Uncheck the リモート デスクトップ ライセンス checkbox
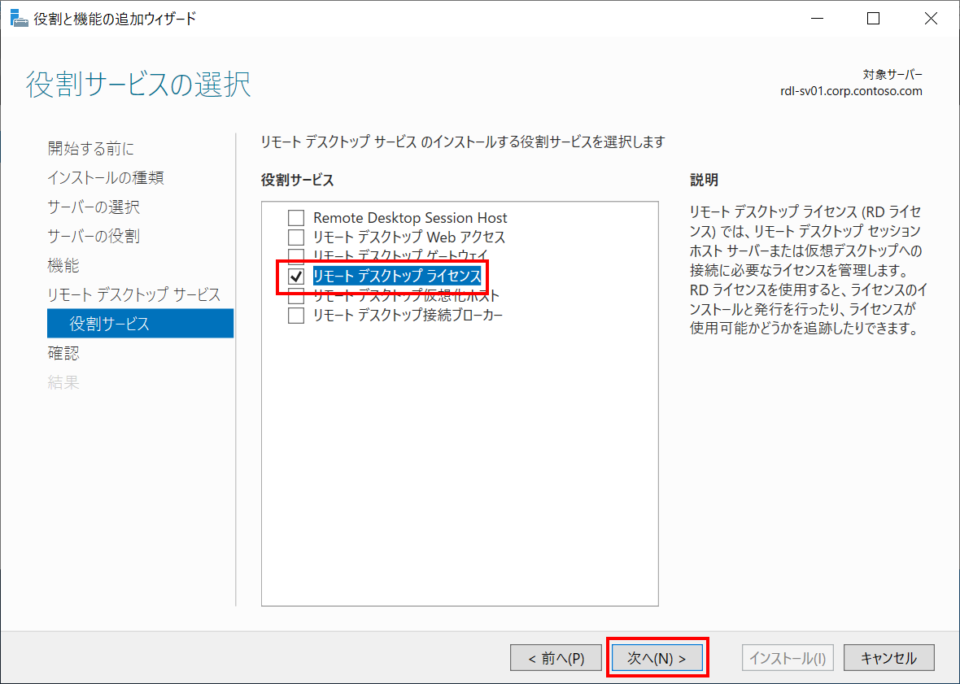This screenshot has width=960, height=684. point(296,276)
